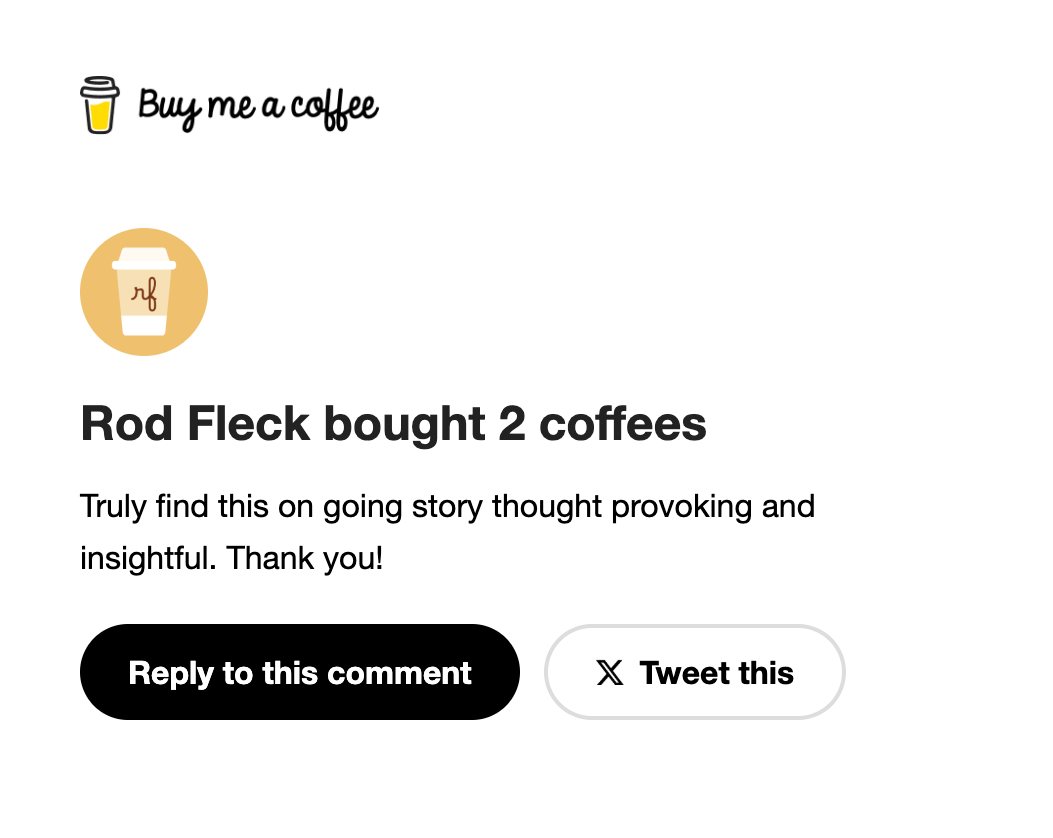Click the number "2" in the heading

(x=511, y=424)
